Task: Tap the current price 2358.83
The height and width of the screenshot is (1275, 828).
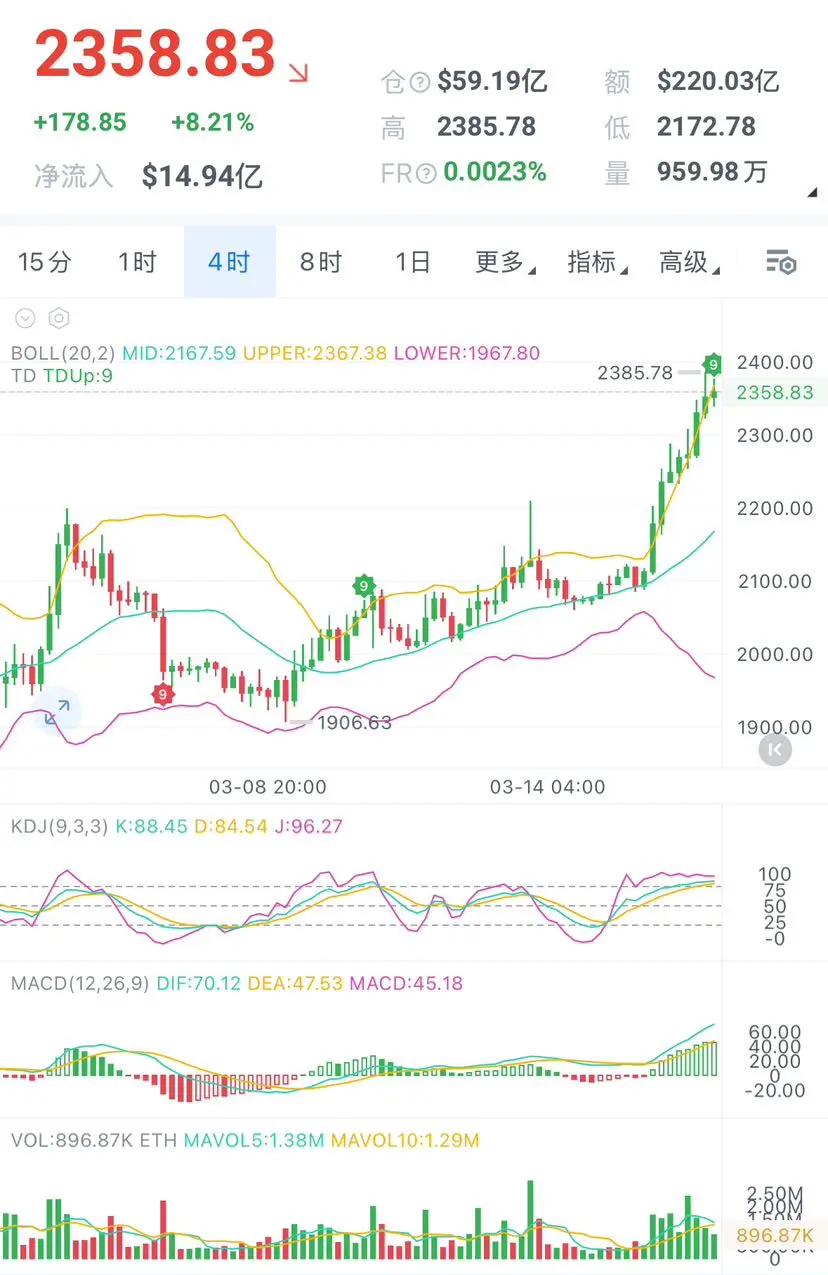Action: click(155, 54)
